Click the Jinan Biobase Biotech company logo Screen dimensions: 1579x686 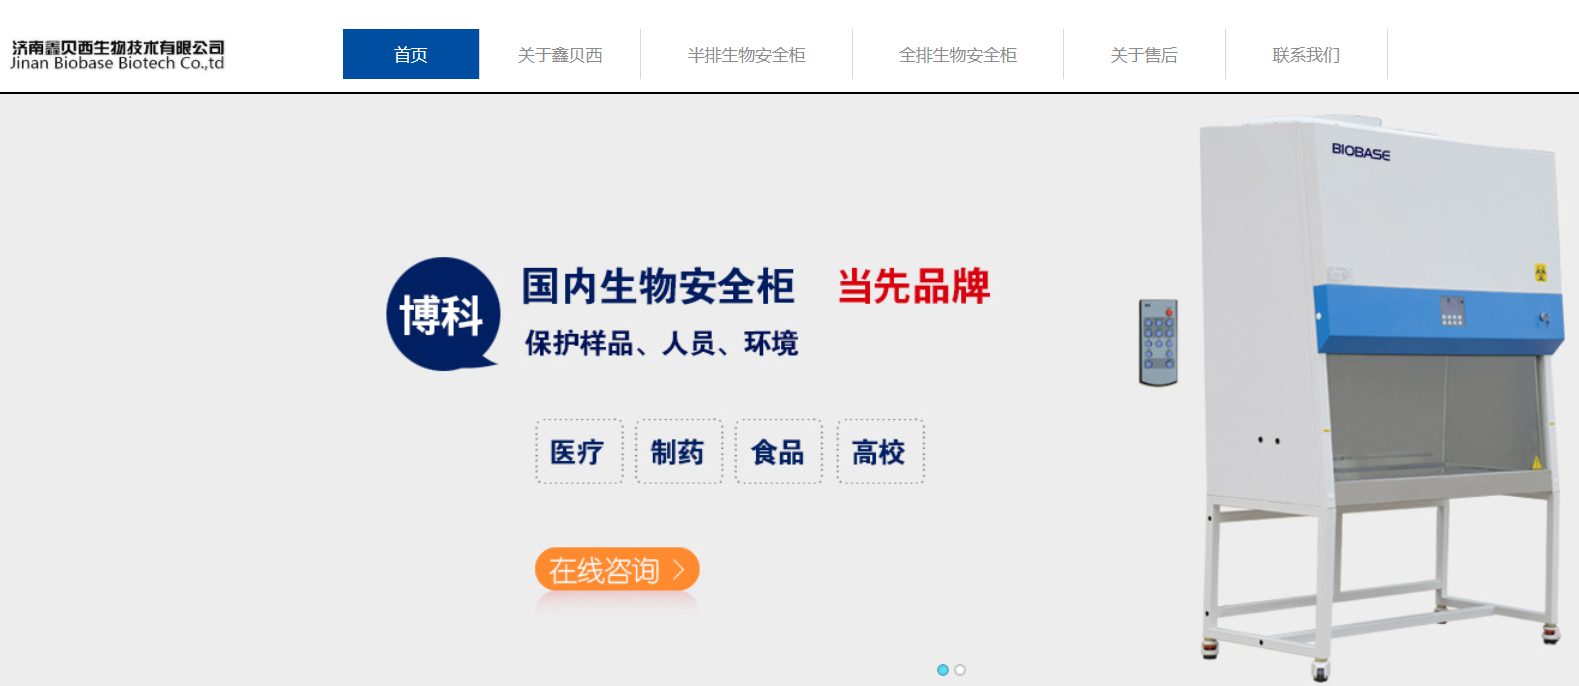(117, 55)
